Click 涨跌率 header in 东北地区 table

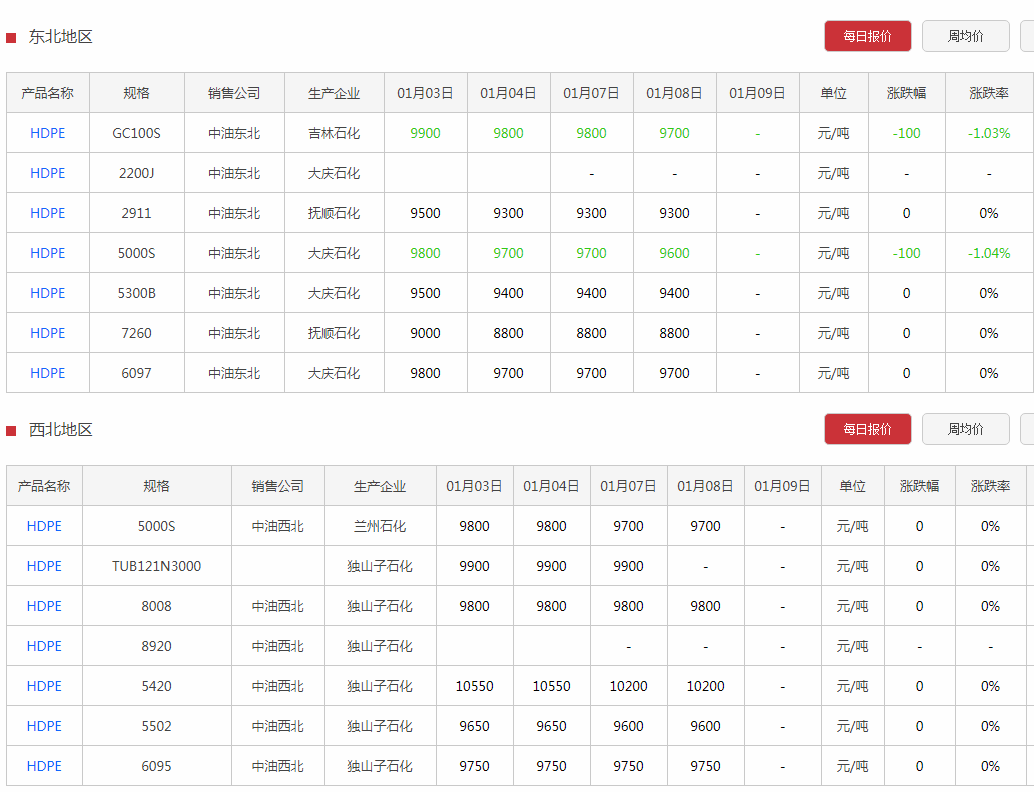click(x=988, y=93)
